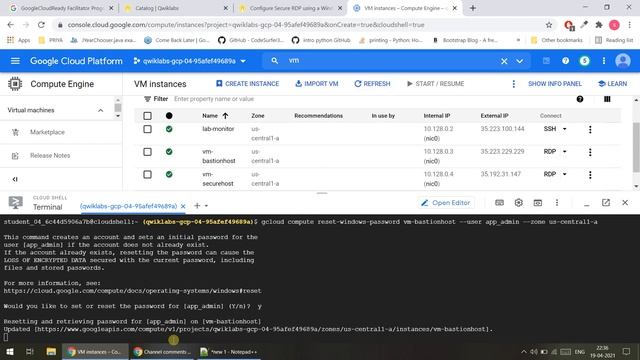This screenshot has width=640, height=360.
Task: Open the more actions menu beside START / RESUME
Action: coord(513,84)
